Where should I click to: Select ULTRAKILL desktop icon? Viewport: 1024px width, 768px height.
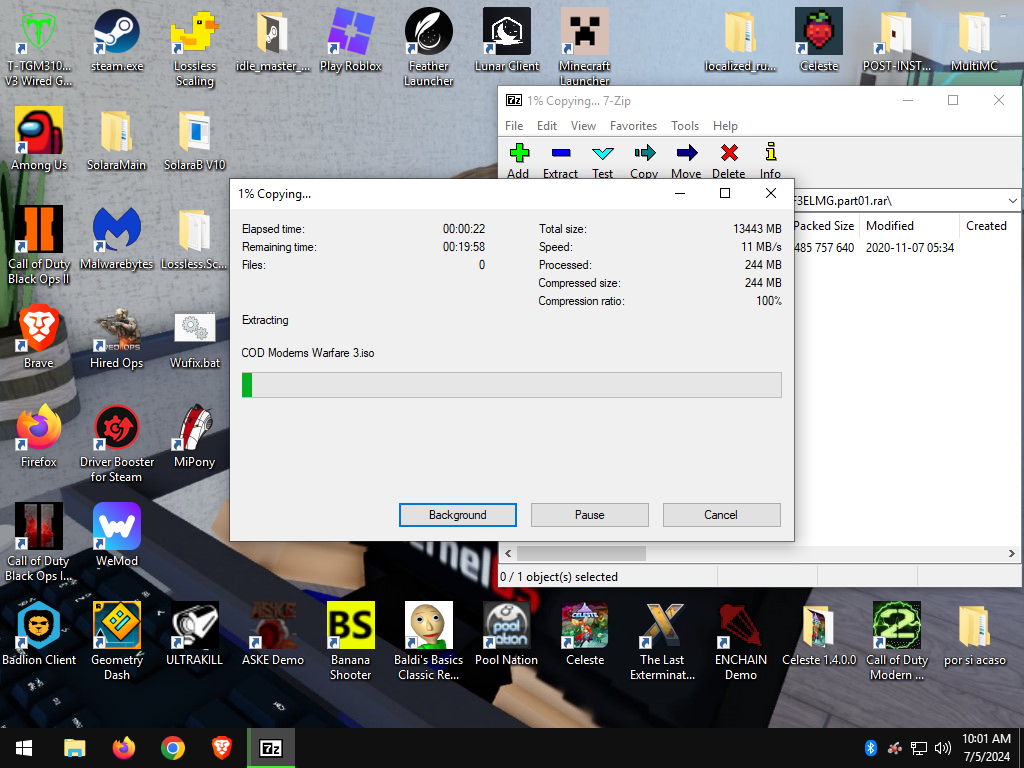(x=195, y=634)
